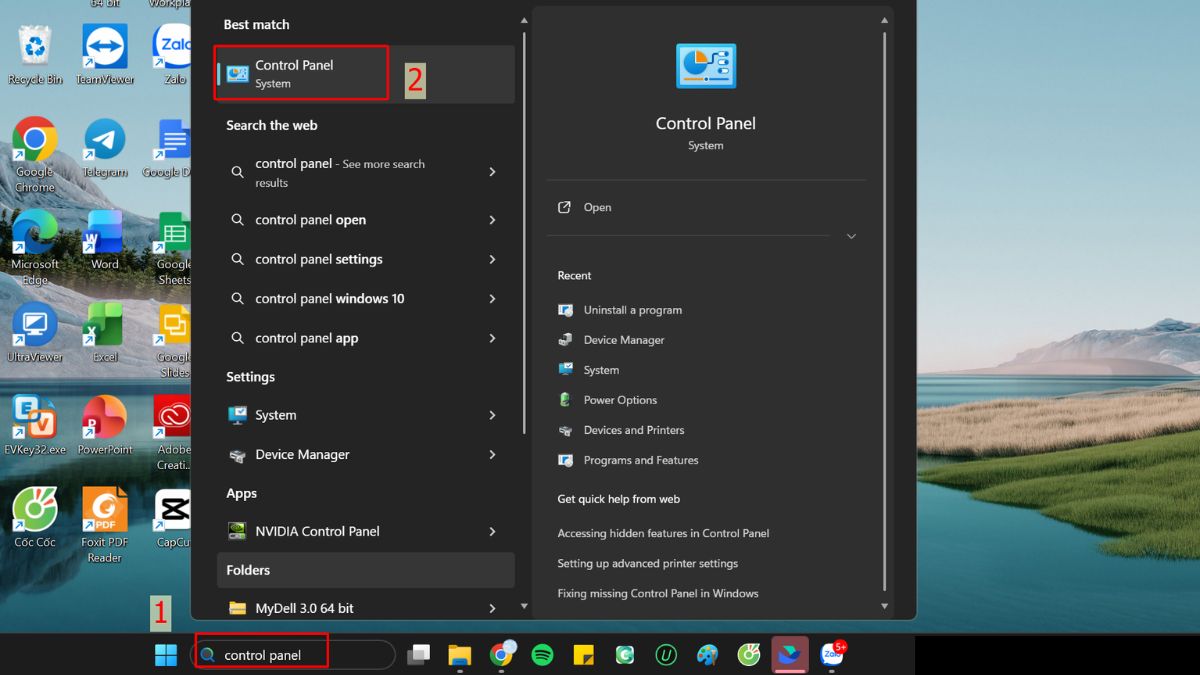Click the taskbar search box
Viewport: 1200px width, 675px height.
click(x=295, y=655)
